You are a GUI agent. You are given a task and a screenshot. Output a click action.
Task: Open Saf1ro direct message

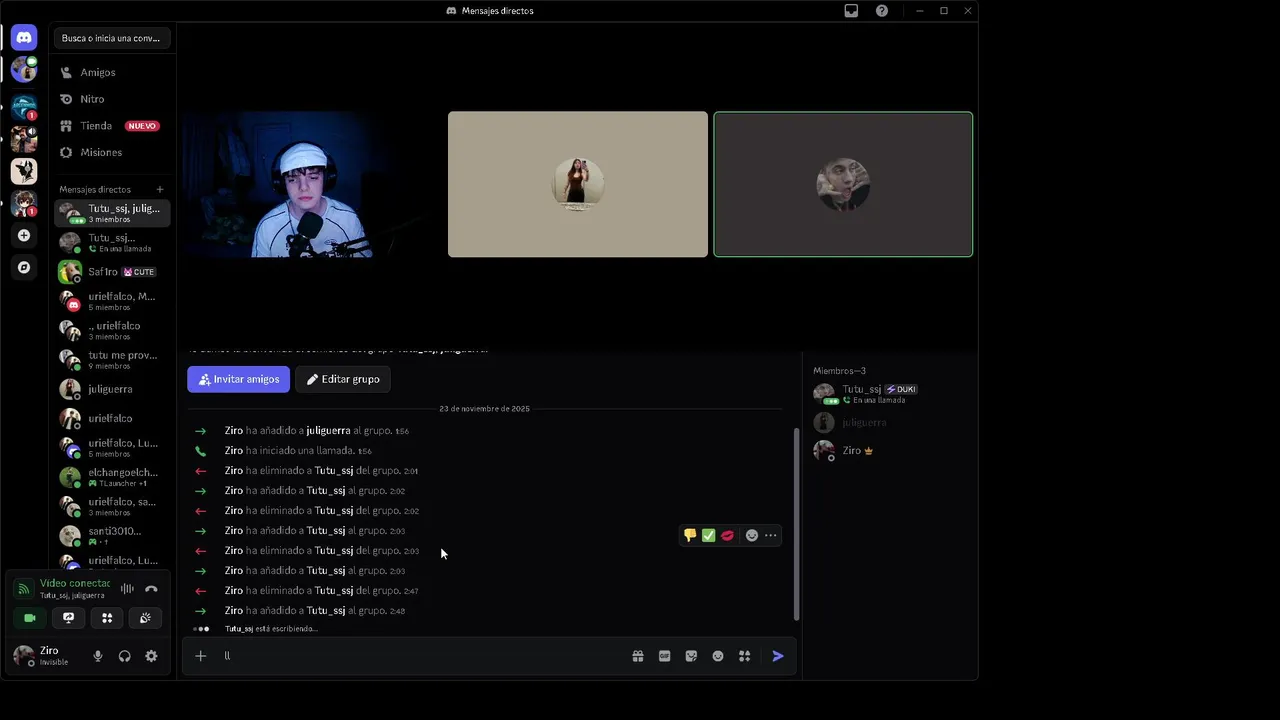point(112,272)
